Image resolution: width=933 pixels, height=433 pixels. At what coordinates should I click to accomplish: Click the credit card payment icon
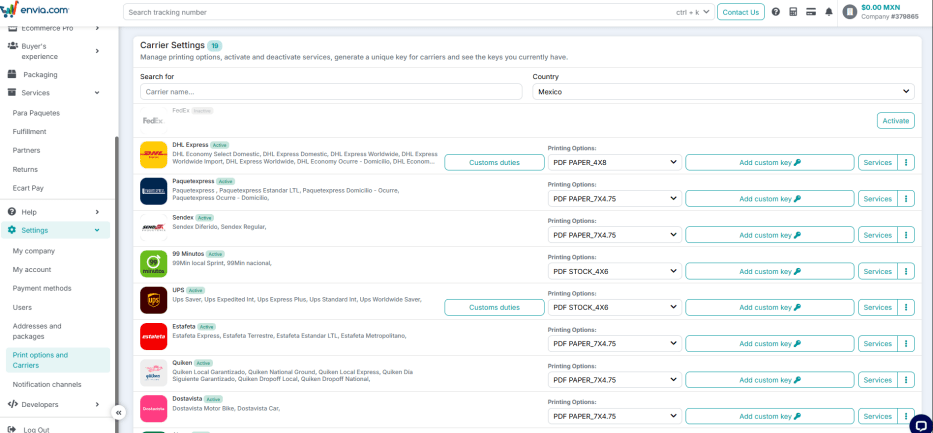point(810,12)
